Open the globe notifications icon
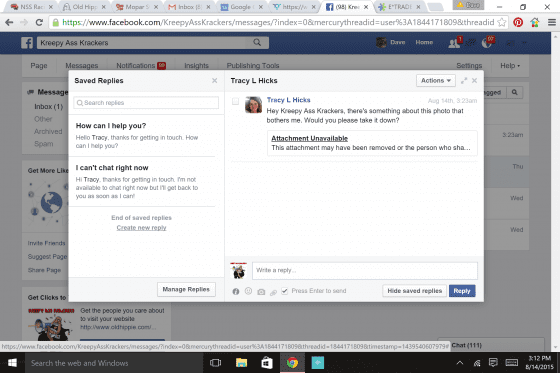This screenshot has height=373, width=560. (x=487, y=43)
